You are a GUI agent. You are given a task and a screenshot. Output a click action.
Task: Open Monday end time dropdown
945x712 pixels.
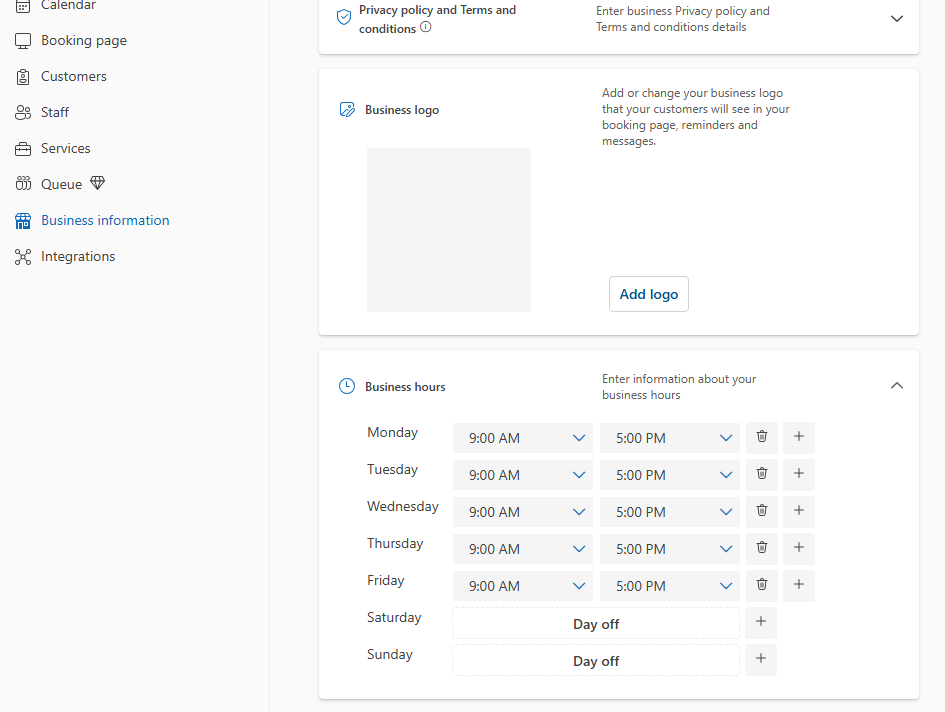(670, 438)
